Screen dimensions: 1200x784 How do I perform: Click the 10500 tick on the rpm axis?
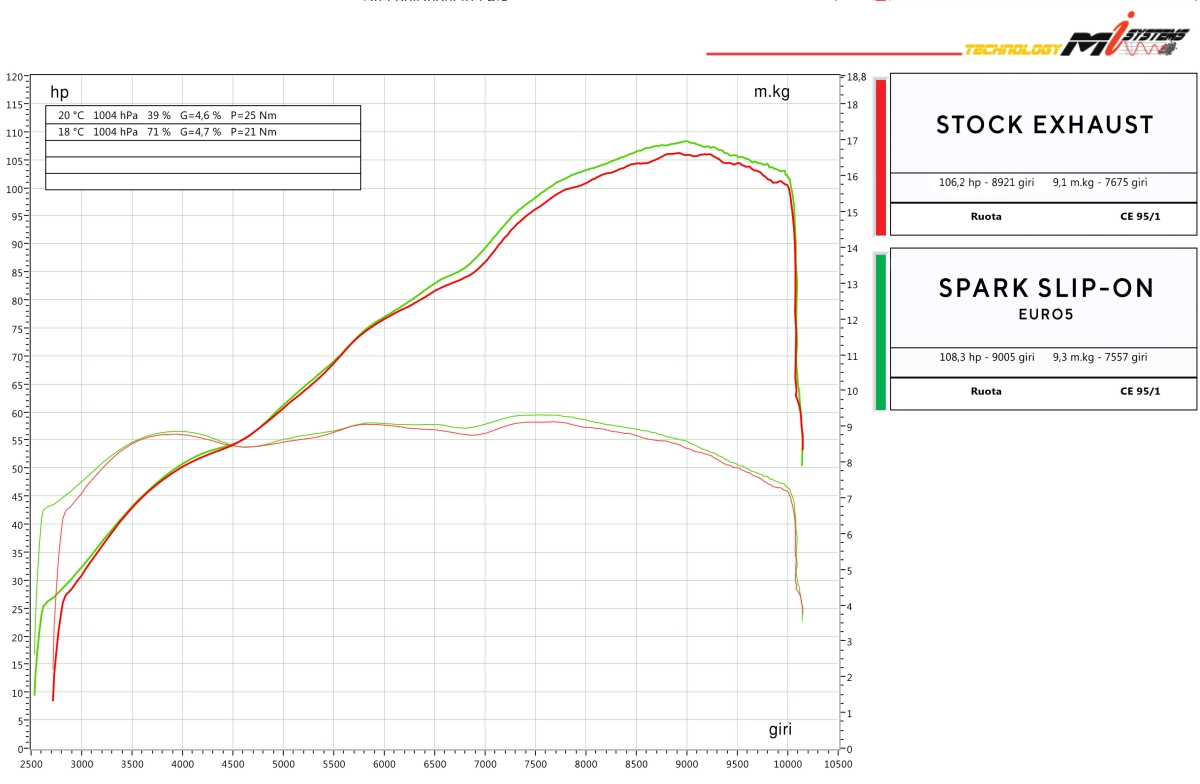[837, 764]
